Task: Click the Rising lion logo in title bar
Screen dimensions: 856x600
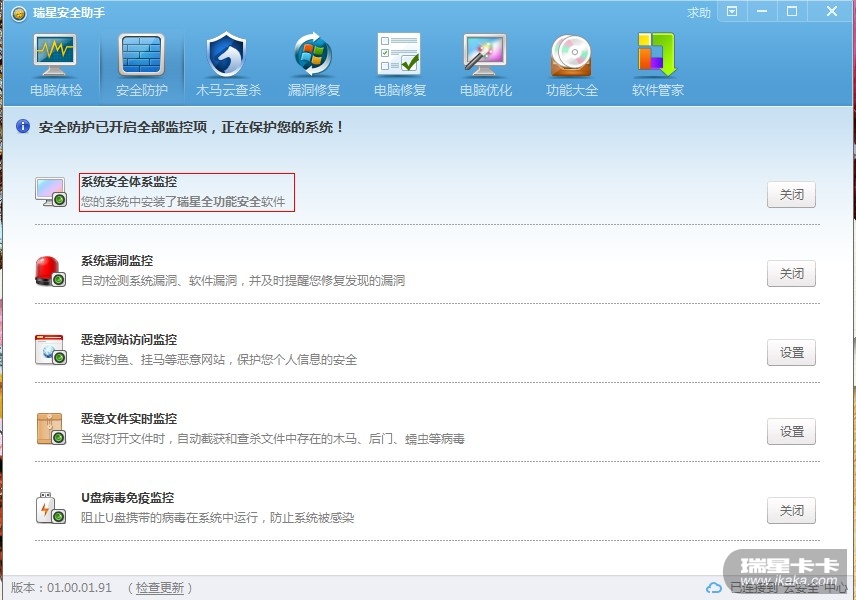Action: [19, 13]
